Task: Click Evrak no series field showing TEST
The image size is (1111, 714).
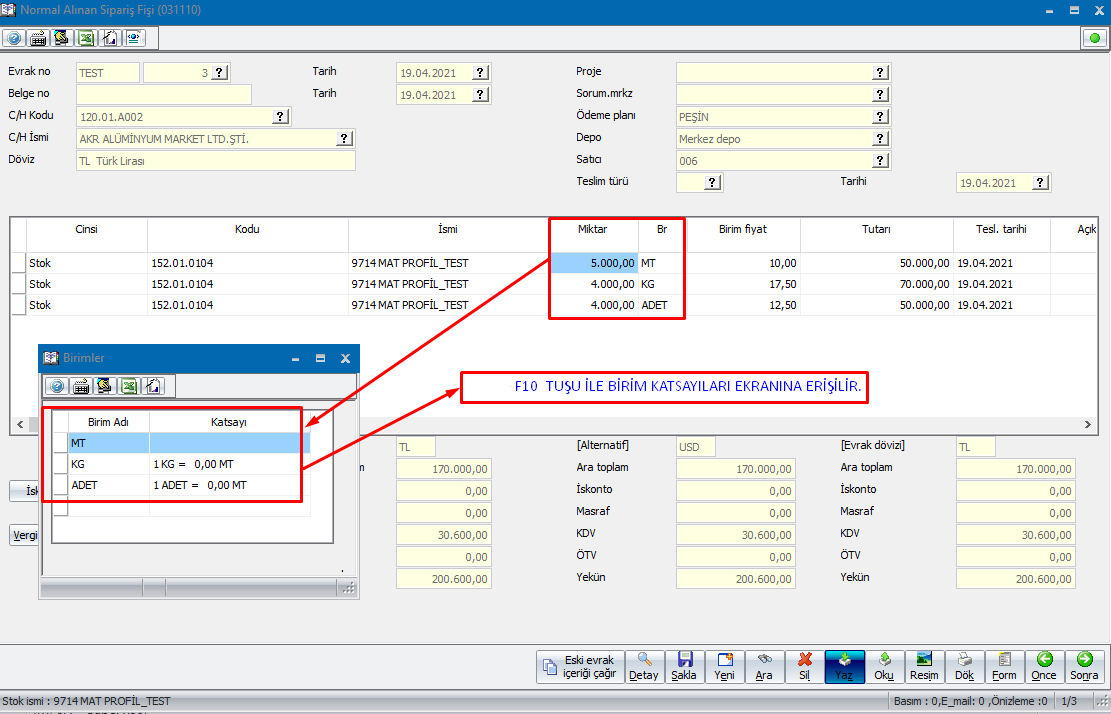Action: (x=108, y=72)
